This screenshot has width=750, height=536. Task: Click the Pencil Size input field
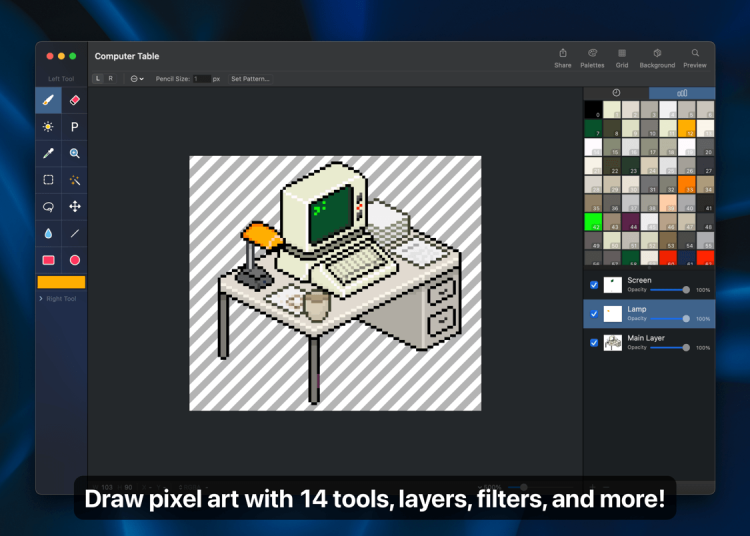click(x=201, y=78)
